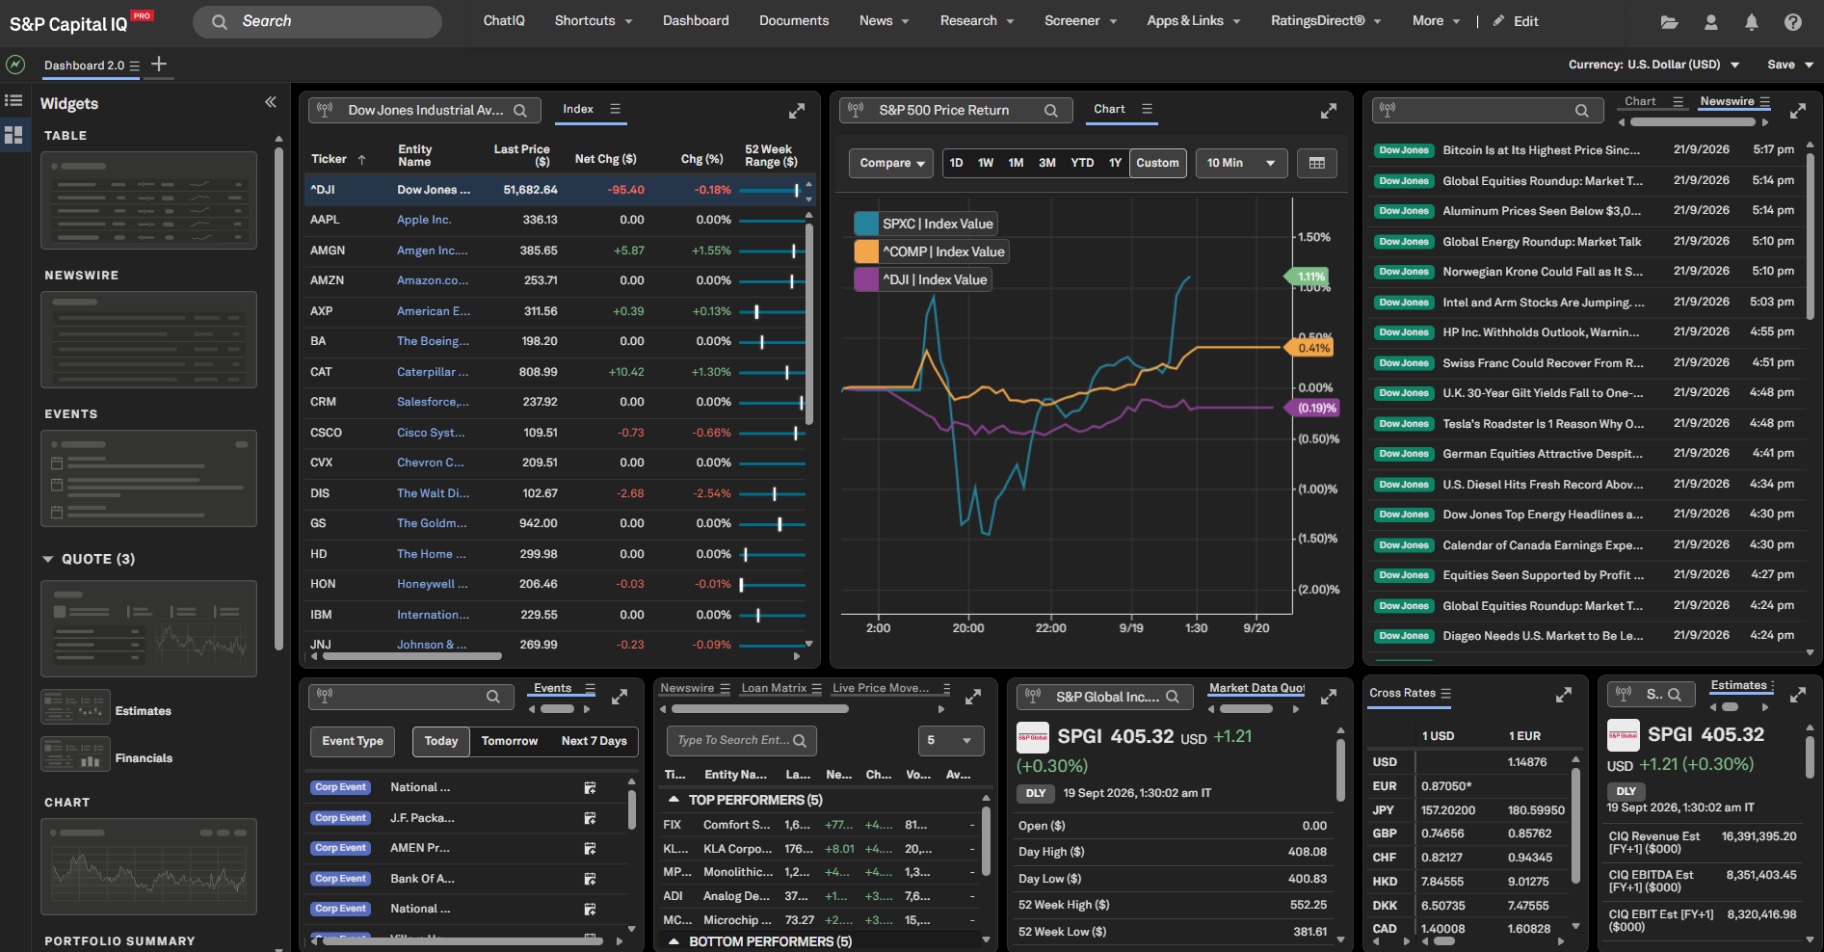Expand the Dow Jones Index widget to fullscreen
This screenshot has height=952, width=1824.
click(797, 110)
